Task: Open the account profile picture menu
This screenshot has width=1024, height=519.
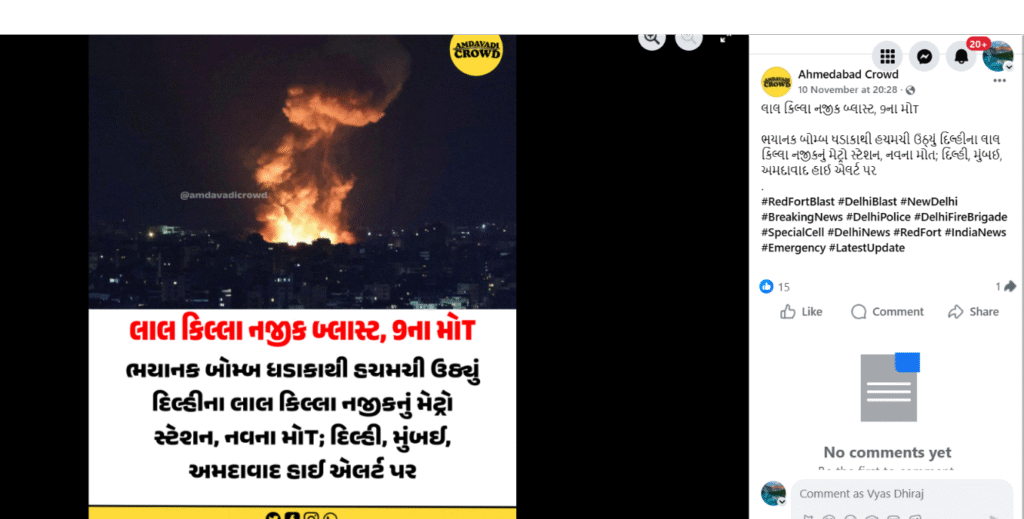Action: point(998,56)
